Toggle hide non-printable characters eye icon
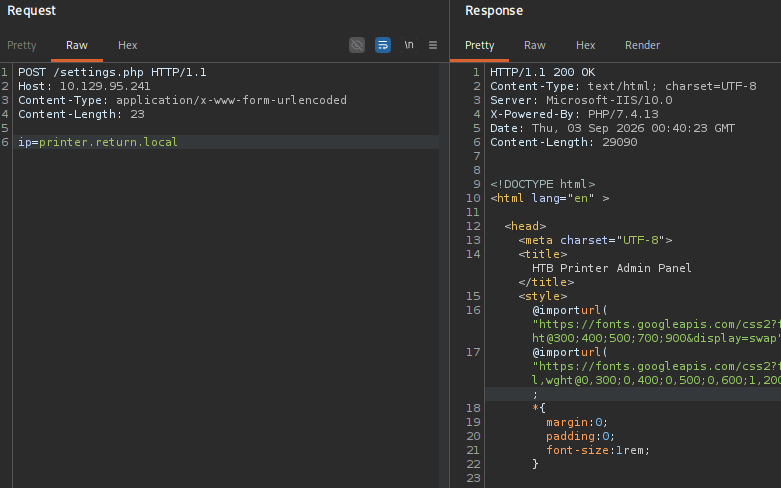Viewport: 781px width, 488px height. point(357,45)
